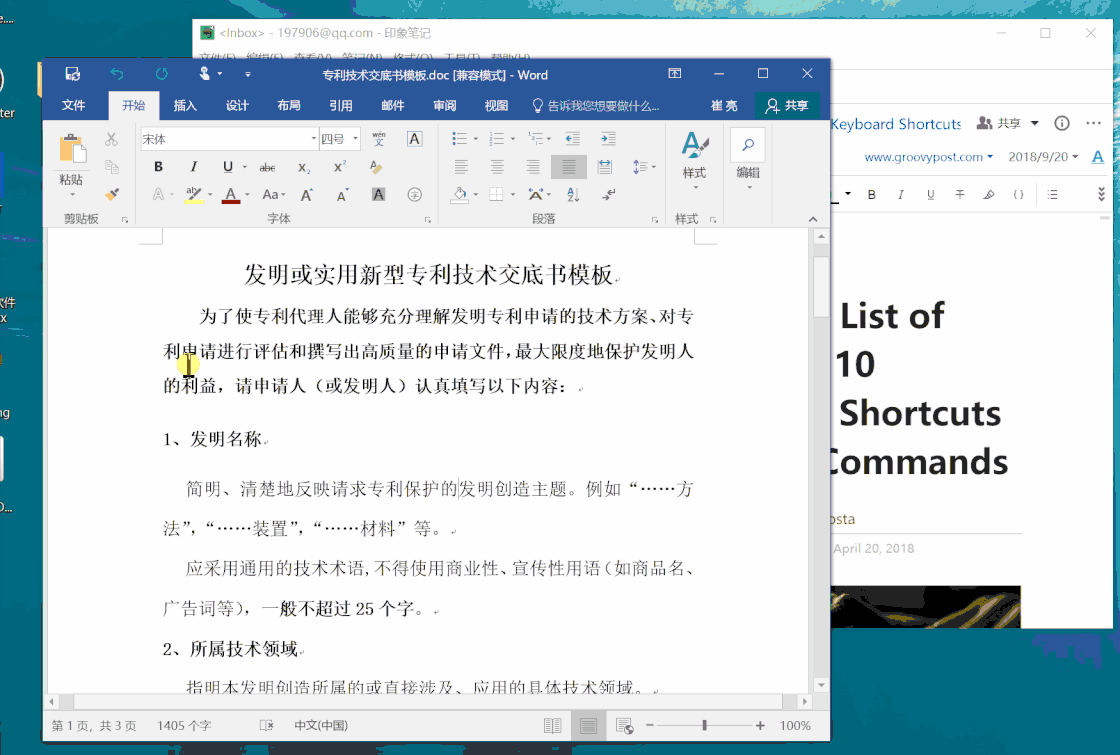This screenshot has width=1120, height=755.
Task: Toggle Italic formatting in Word
Action: tap(194, 166)
